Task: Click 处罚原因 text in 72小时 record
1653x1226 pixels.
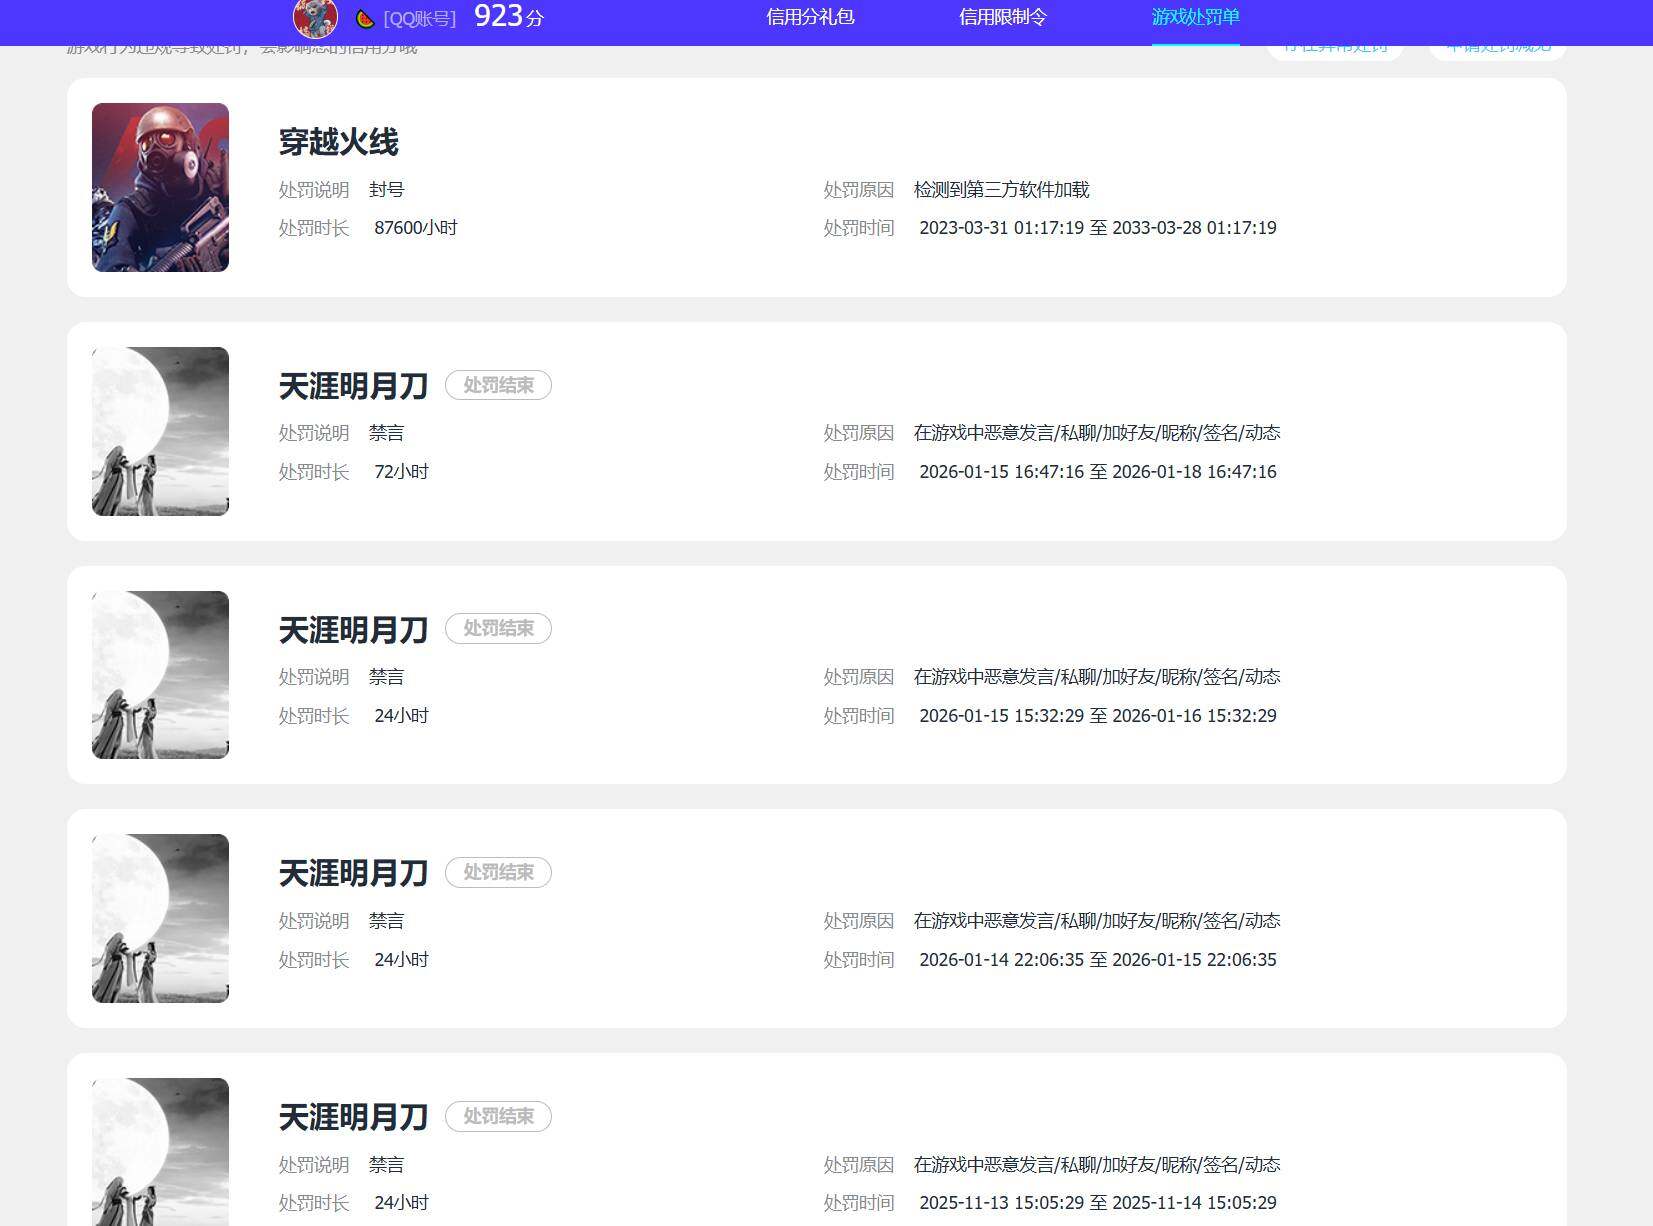Action: coord(1097,433)
